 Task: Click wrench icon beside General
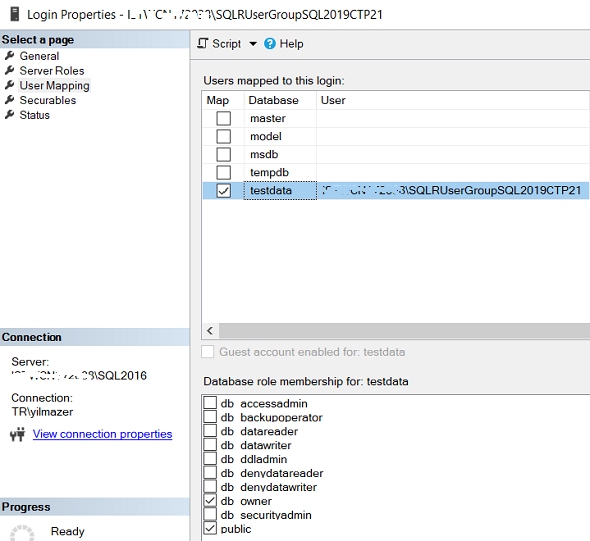tap(10, 56)
